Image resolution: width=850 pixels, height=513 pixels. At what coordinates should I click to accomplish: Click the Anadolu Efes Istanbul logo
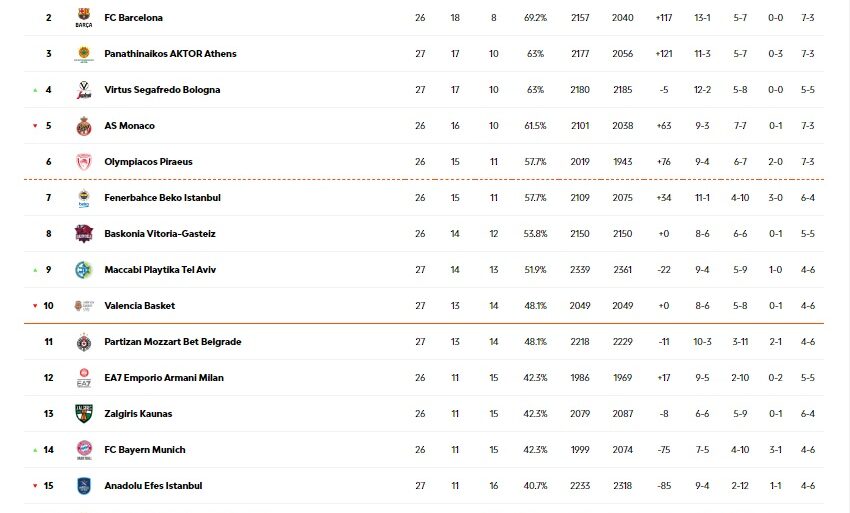[84, 486]
